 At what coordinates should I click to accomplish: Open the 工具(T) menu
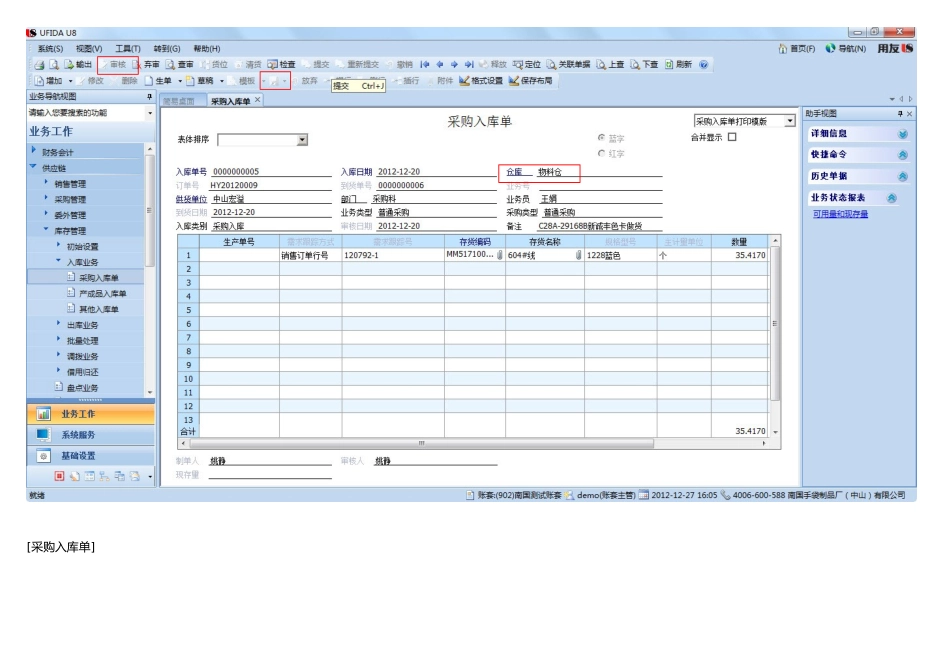pyautogui.click(x=128, y=48)
